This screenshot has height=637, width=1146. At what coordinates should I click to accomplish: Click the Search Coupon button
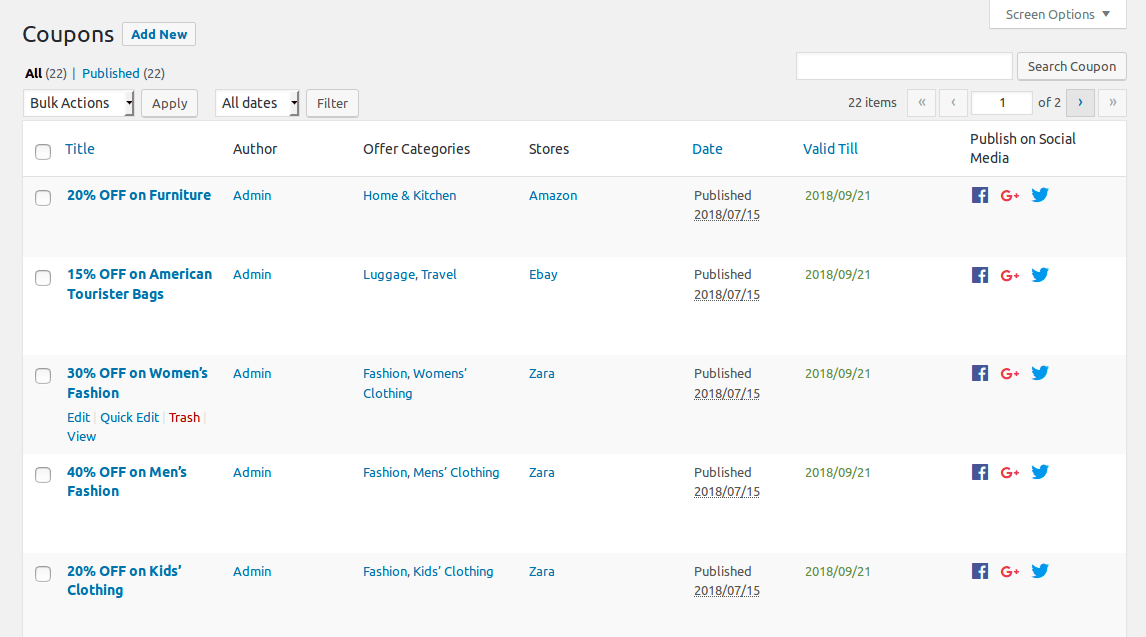tap(1071, 66)
